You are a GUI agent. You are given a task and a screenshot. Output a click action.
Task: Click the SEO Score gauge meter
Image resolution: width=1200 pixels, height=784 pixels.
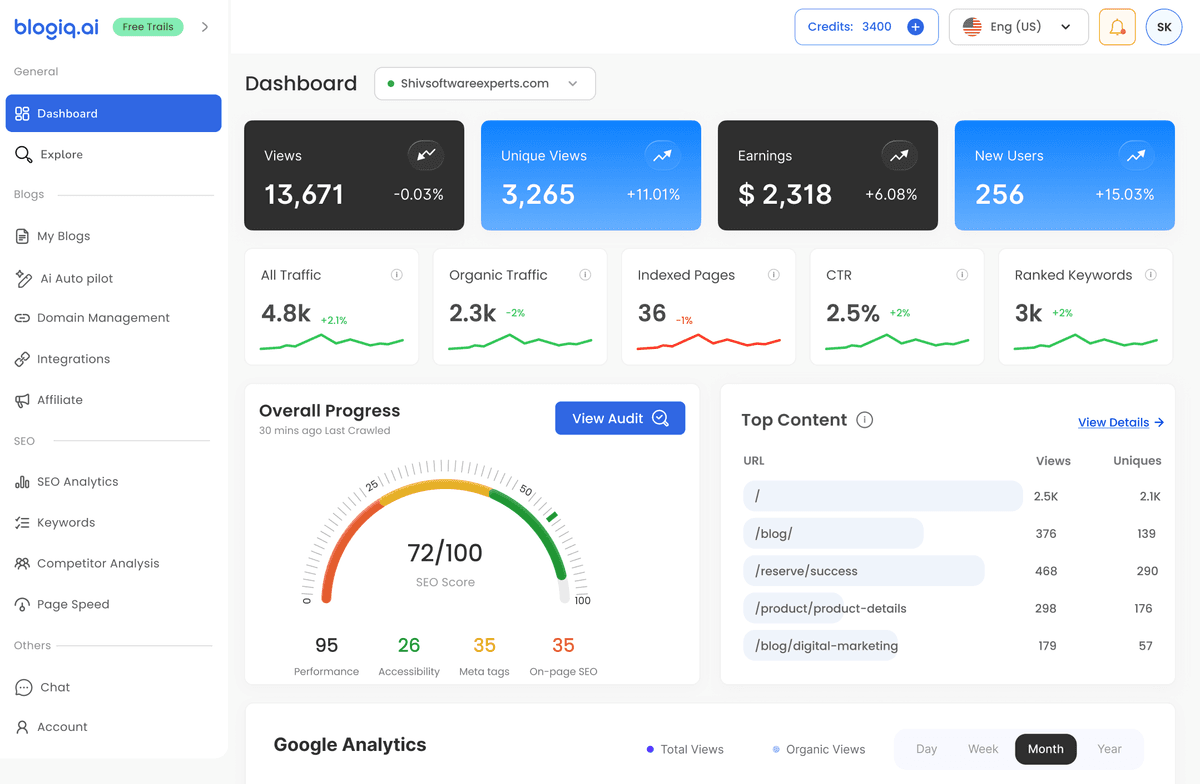coord(445,540)
